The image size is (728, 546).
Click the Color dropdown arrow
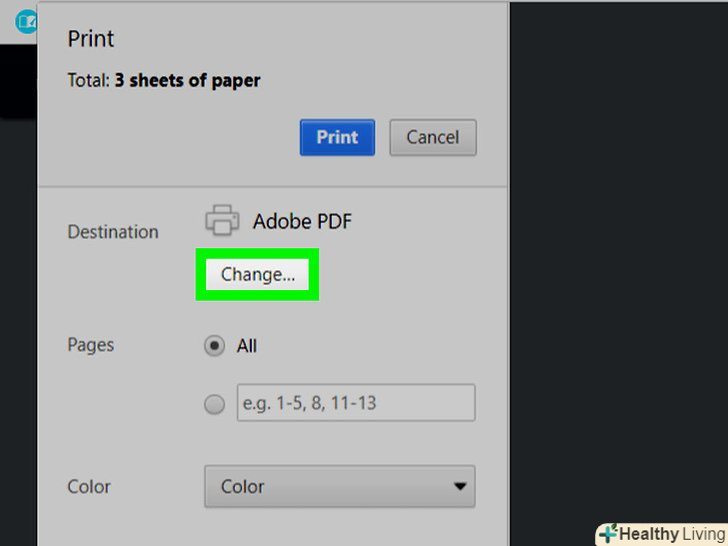pyautogui.click(x=460, y=487)
